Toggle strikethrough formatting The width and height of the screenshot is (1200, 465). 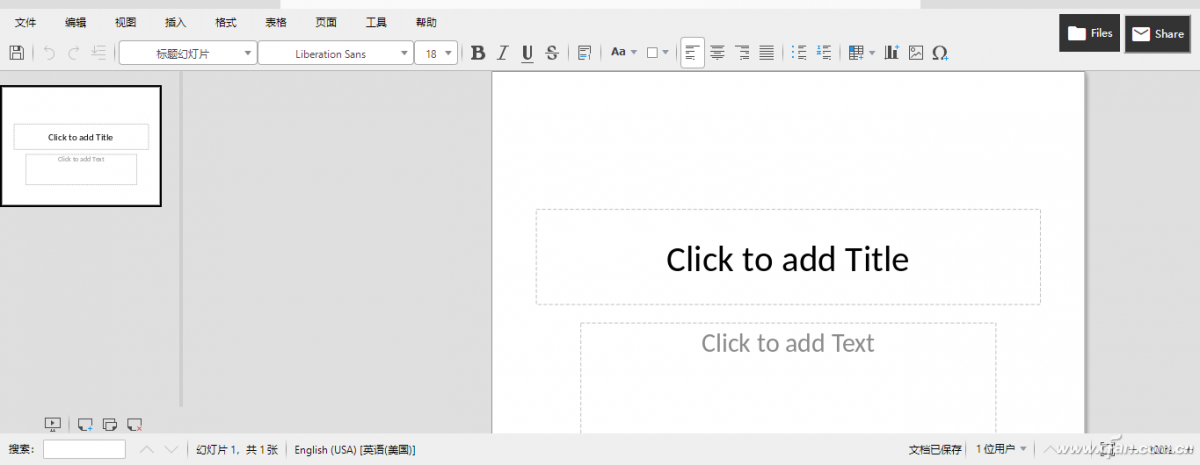[x=552, y=53]
